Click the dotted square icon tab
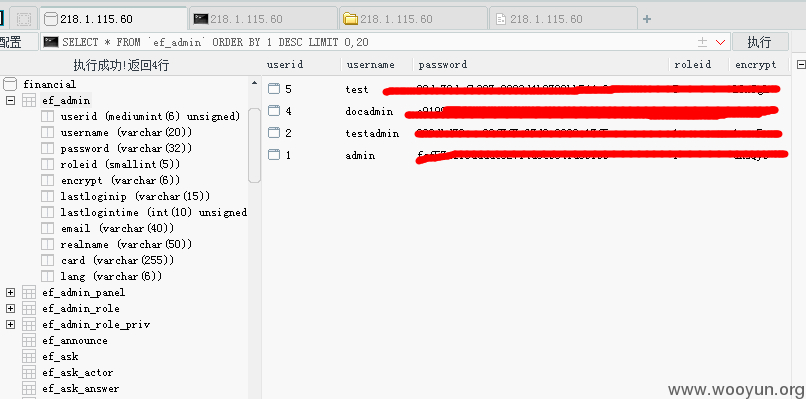806x399 pixels. (24, 20)
